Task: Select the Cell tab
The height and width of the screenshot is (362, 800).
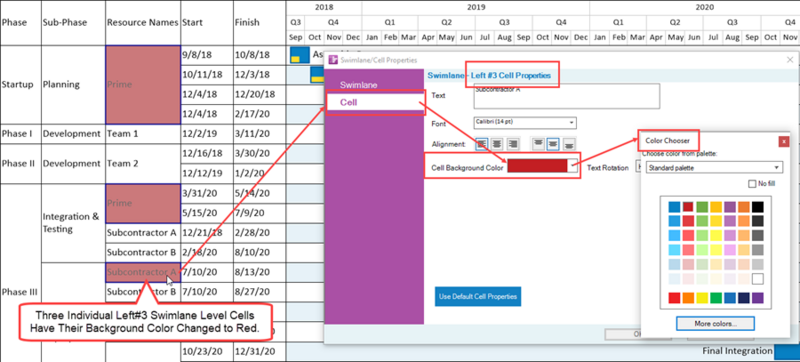Action: (375, 102)
